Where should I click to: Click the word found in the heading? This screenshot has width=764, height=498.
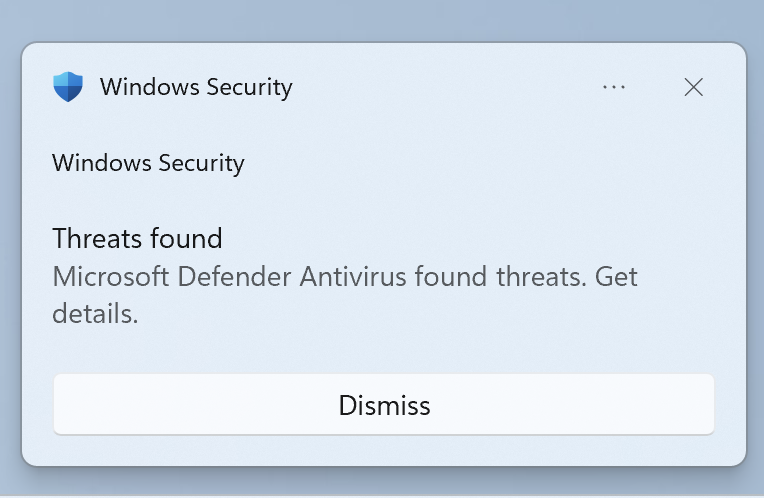coord(186,238)
